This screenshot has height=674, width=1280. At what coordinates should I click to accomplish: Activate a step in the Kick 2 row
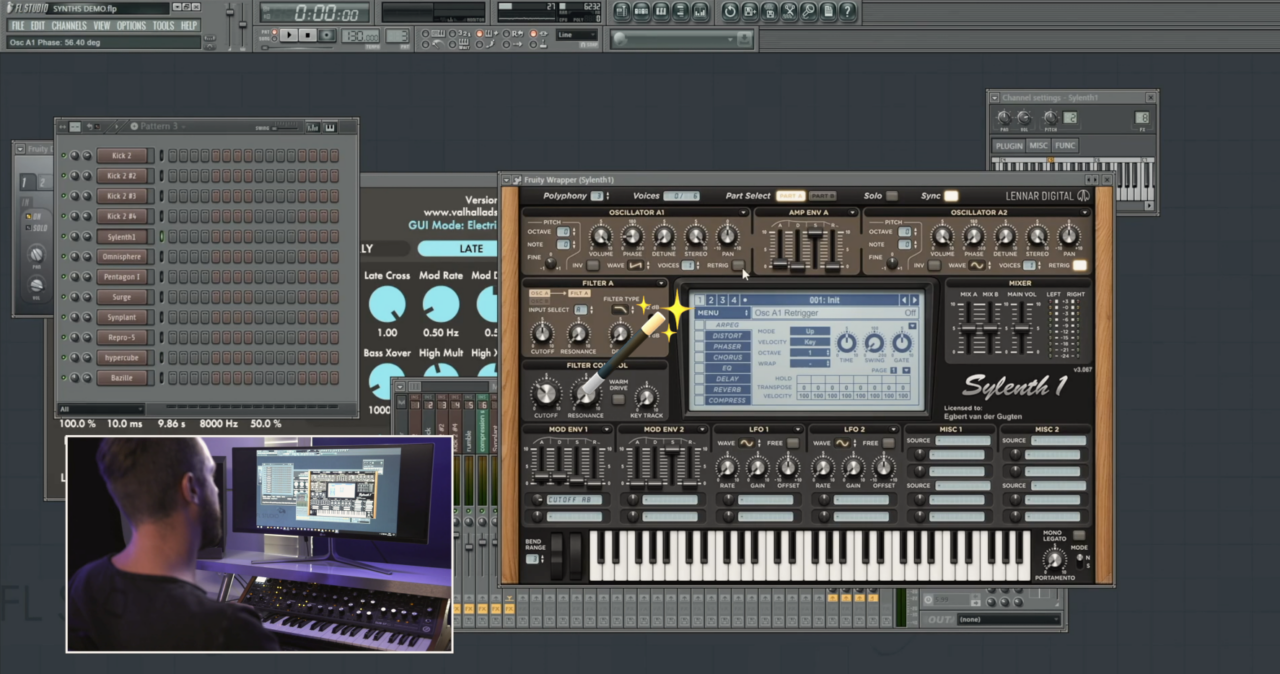point(174,155)
